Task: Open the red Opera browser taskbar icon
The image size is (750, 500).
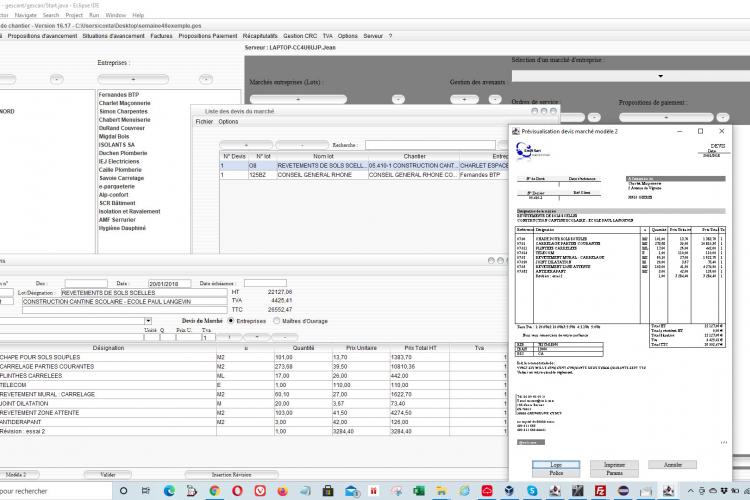Action: (x=237, y=490)
